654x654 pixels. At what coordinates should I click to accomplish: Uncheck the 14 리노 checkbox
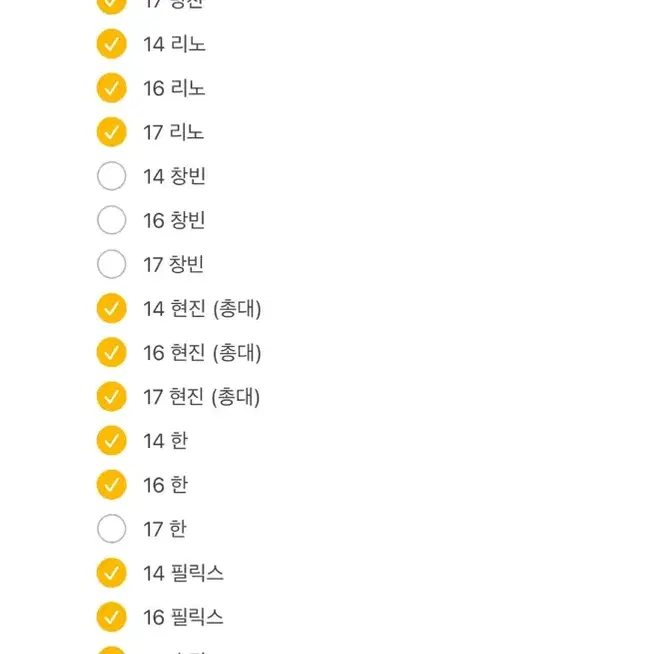111,44
